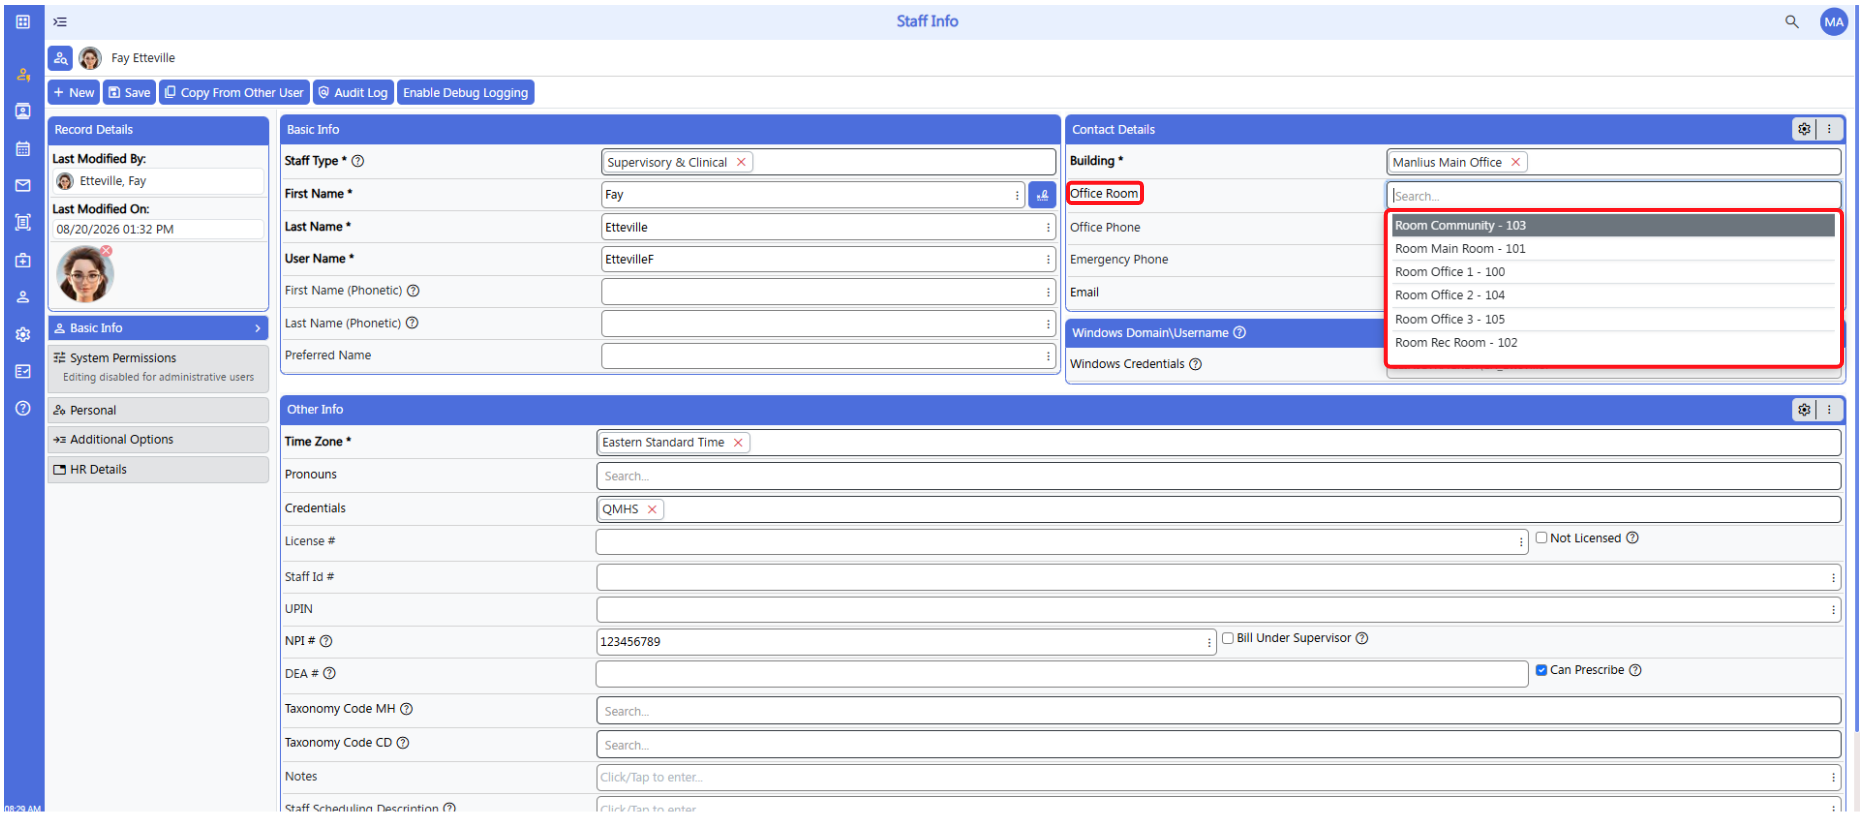Click the staff list icon beside Fay Etteville
The height and width of the screenshot is (817, 1868).
[x=60, y=58]
